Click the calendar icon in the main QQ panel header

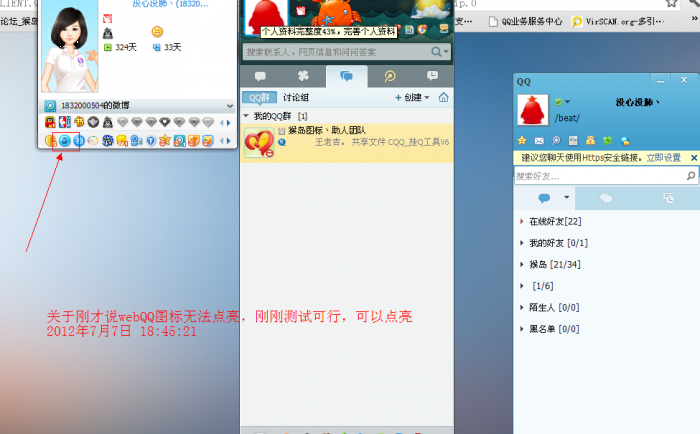pos(409,29)
